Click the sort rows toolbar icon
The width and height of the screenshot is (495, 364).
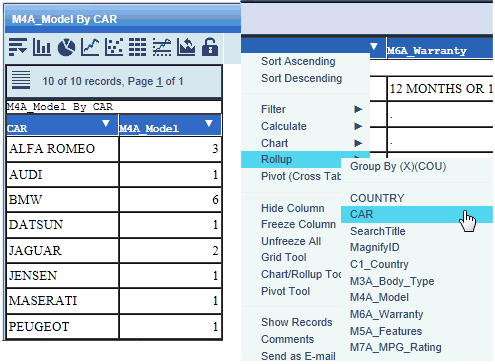tap(18, 47)
